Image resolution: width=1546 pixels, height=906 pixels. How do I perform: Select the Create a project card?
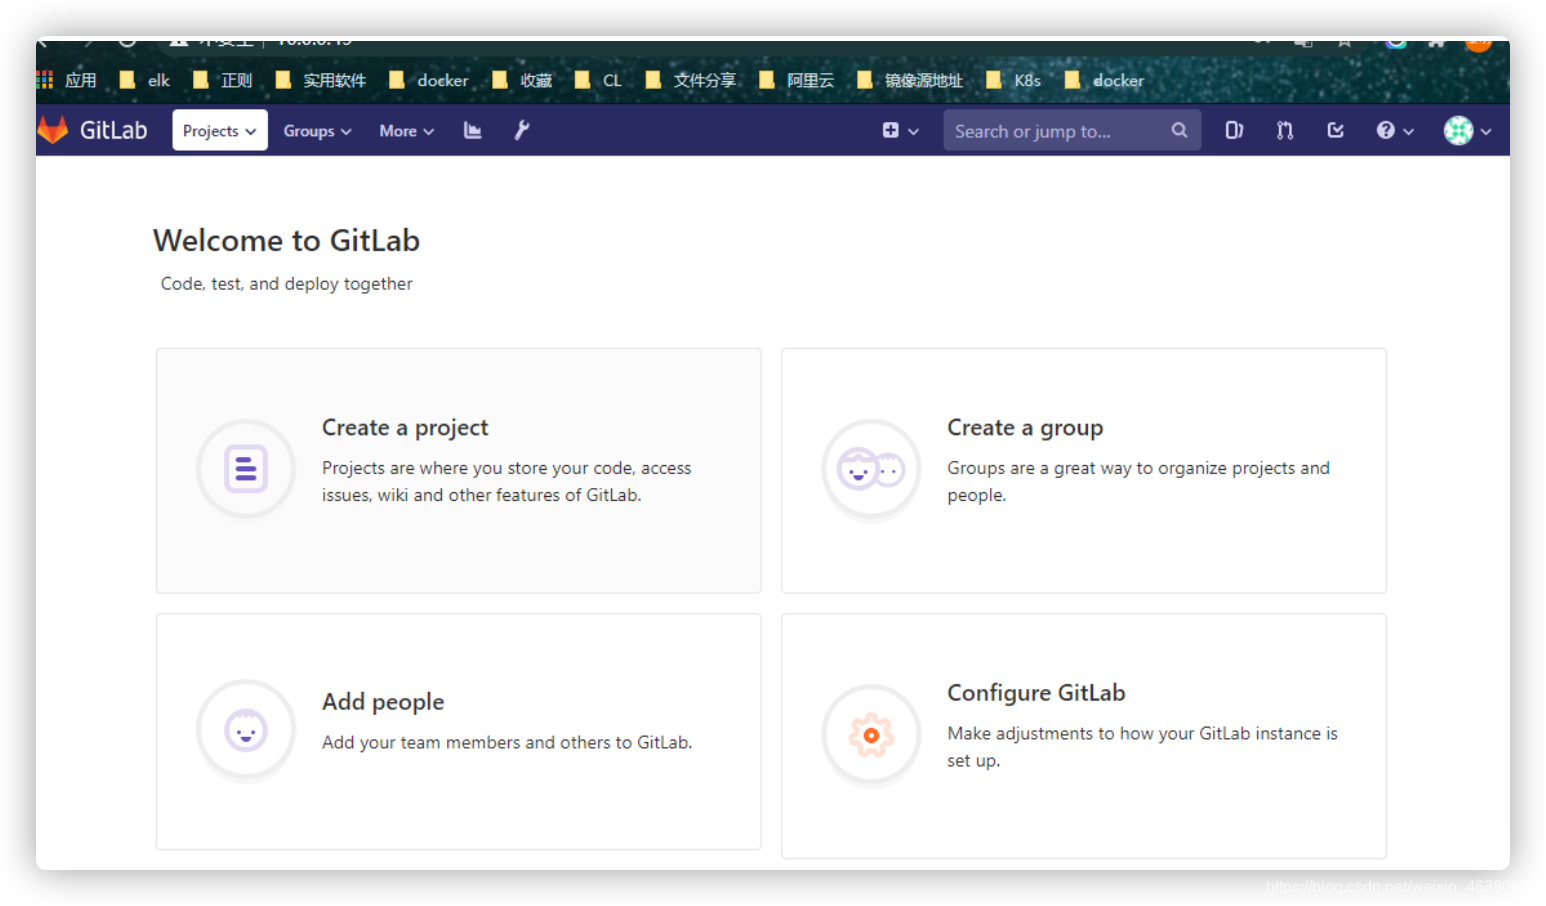point(458,470)
